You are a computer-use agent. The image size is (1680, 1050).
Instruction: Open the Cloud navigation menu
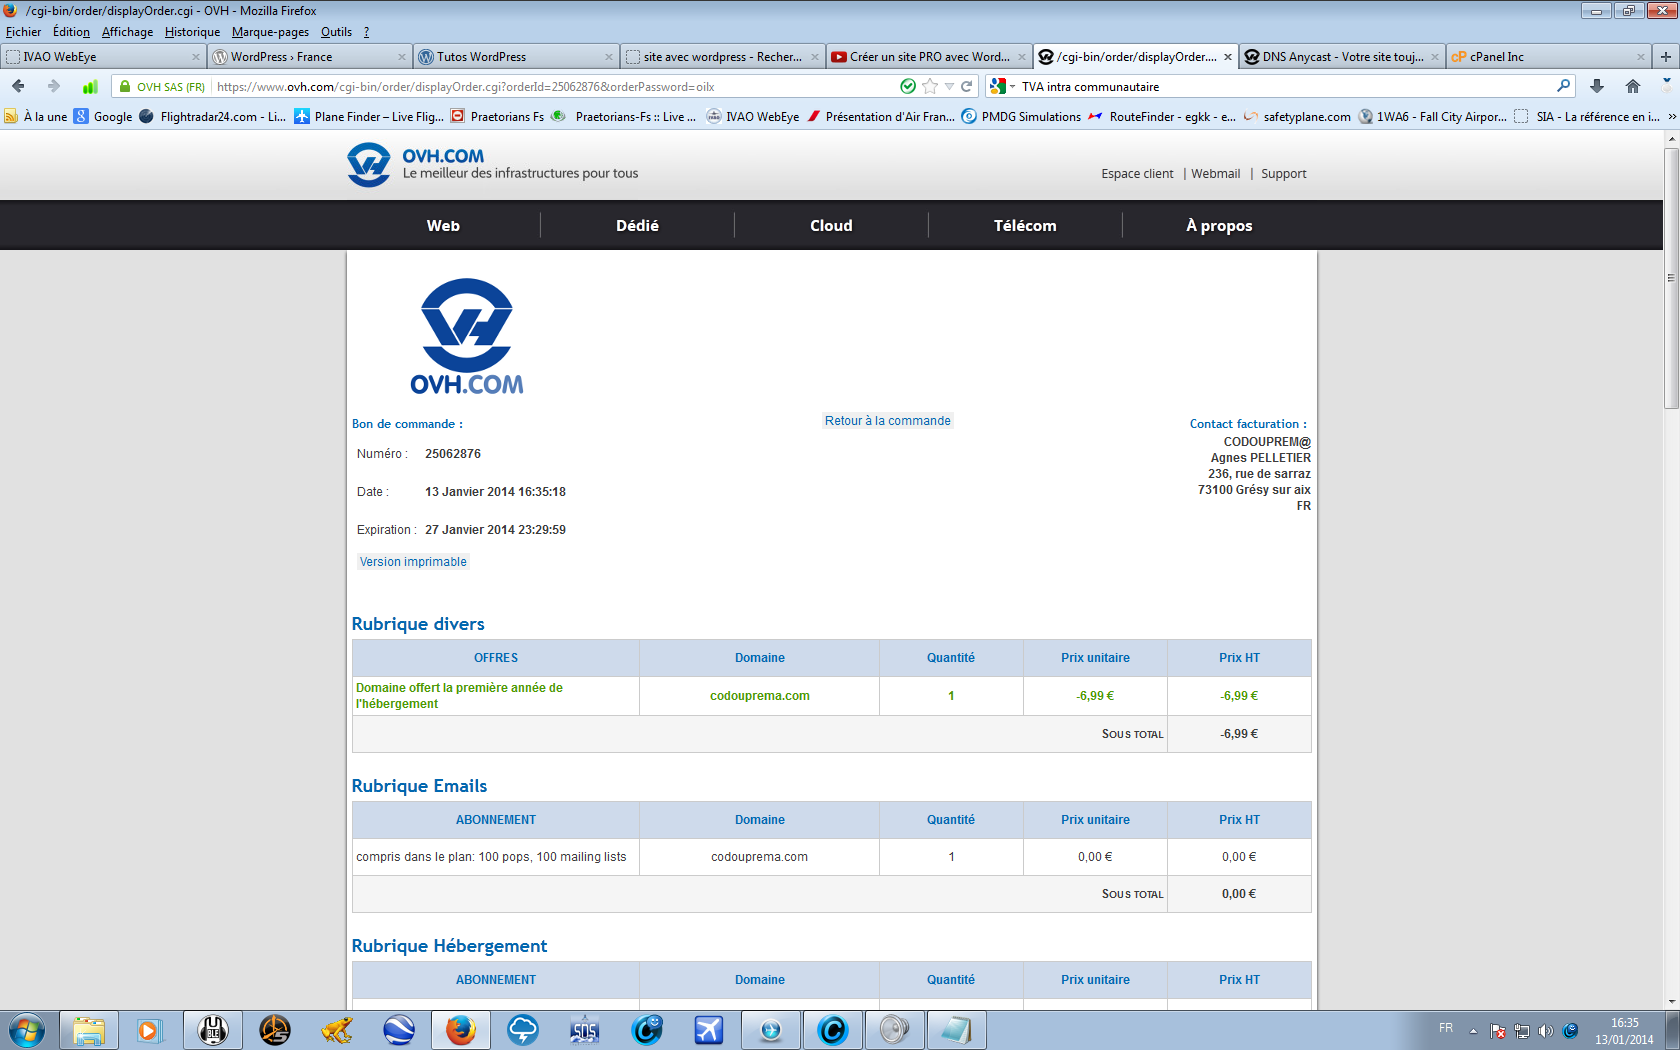[831, 226]
